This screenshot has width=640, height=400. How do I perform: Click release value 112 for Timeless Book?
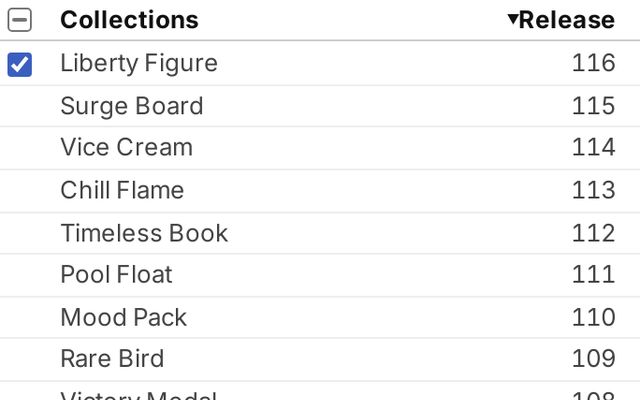tap(593, 233)
